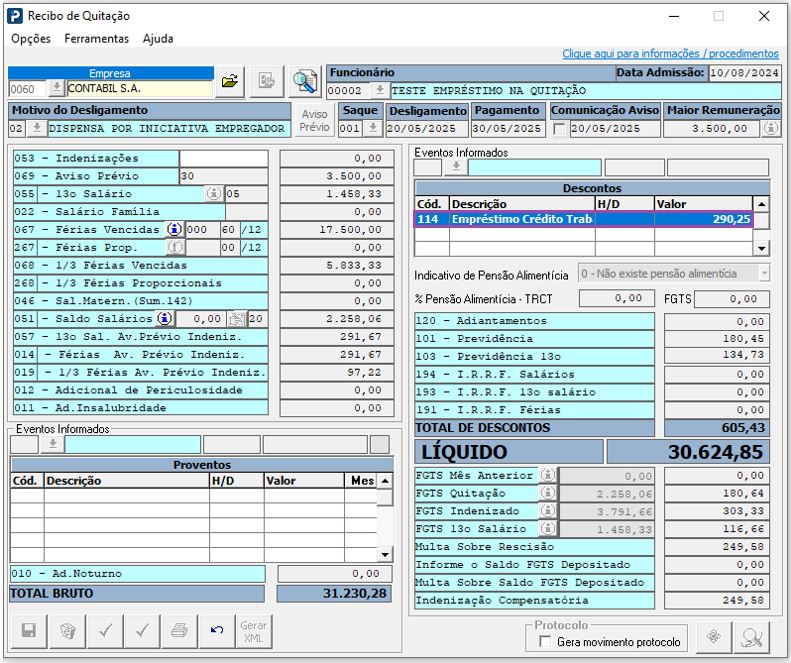Open 'Clique aqui para informações / procedimentos' link

point(670,53)
